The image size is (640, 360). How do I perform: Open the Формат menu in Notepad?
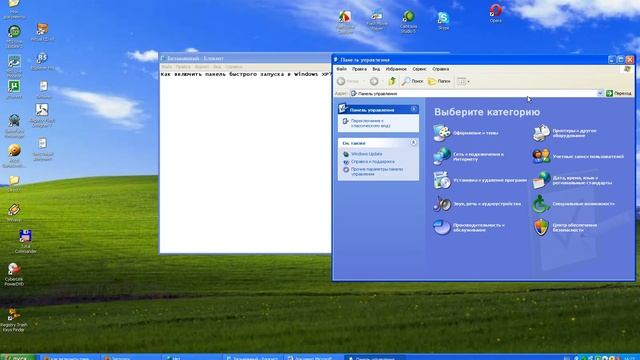point(202,67)
